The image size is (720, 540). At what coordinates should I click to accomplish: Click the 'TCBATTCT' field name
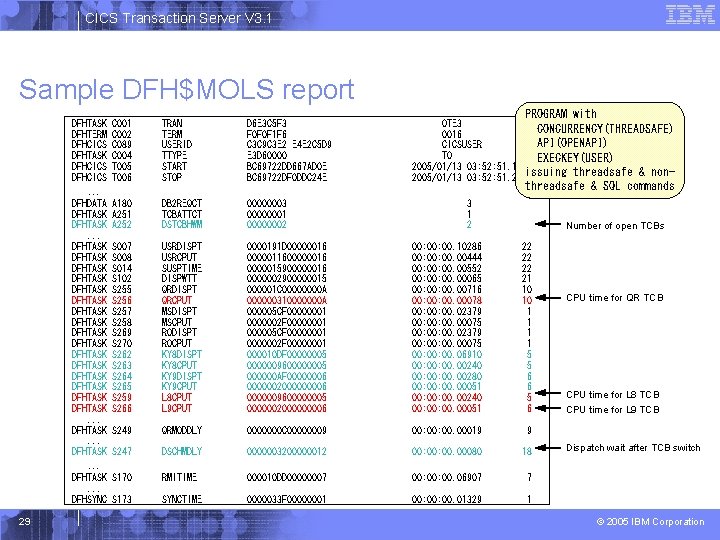182,214
